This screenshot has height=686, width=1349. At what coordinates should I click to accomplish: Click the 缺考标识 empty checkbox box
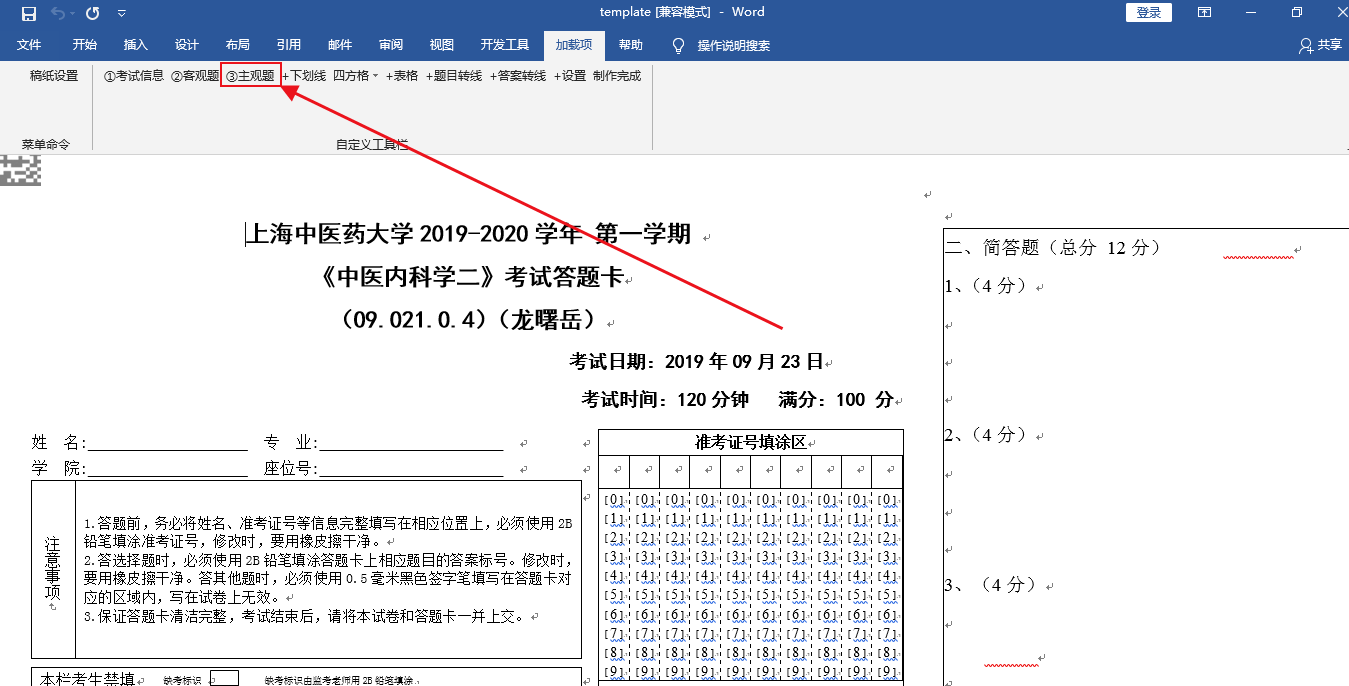[224, 679]
